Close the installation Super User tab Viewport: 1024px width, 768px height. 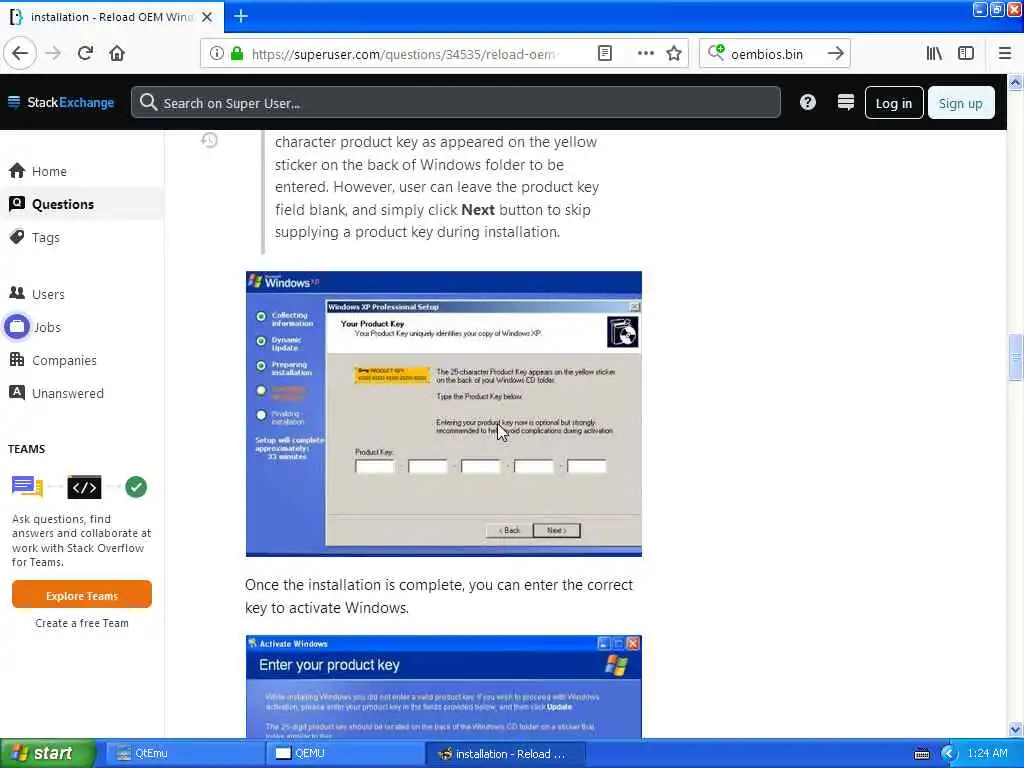coord(207,17)
